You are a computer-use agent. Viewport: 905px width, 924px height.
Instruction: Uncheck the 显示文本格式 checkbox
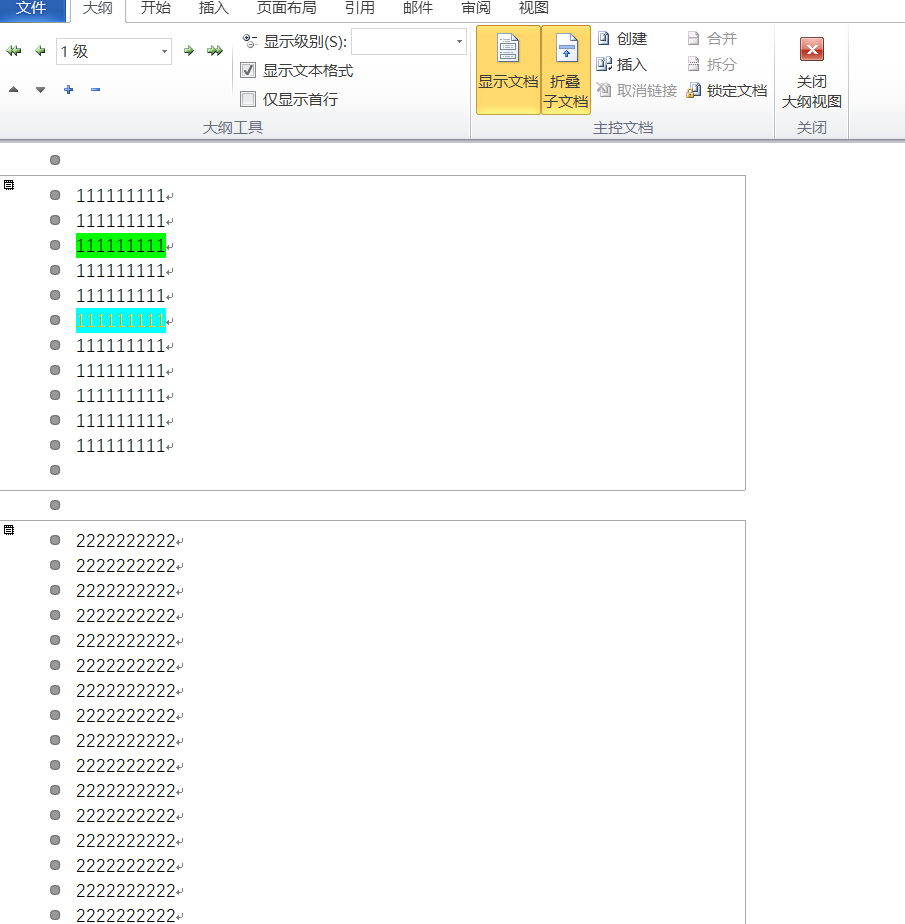249,71
